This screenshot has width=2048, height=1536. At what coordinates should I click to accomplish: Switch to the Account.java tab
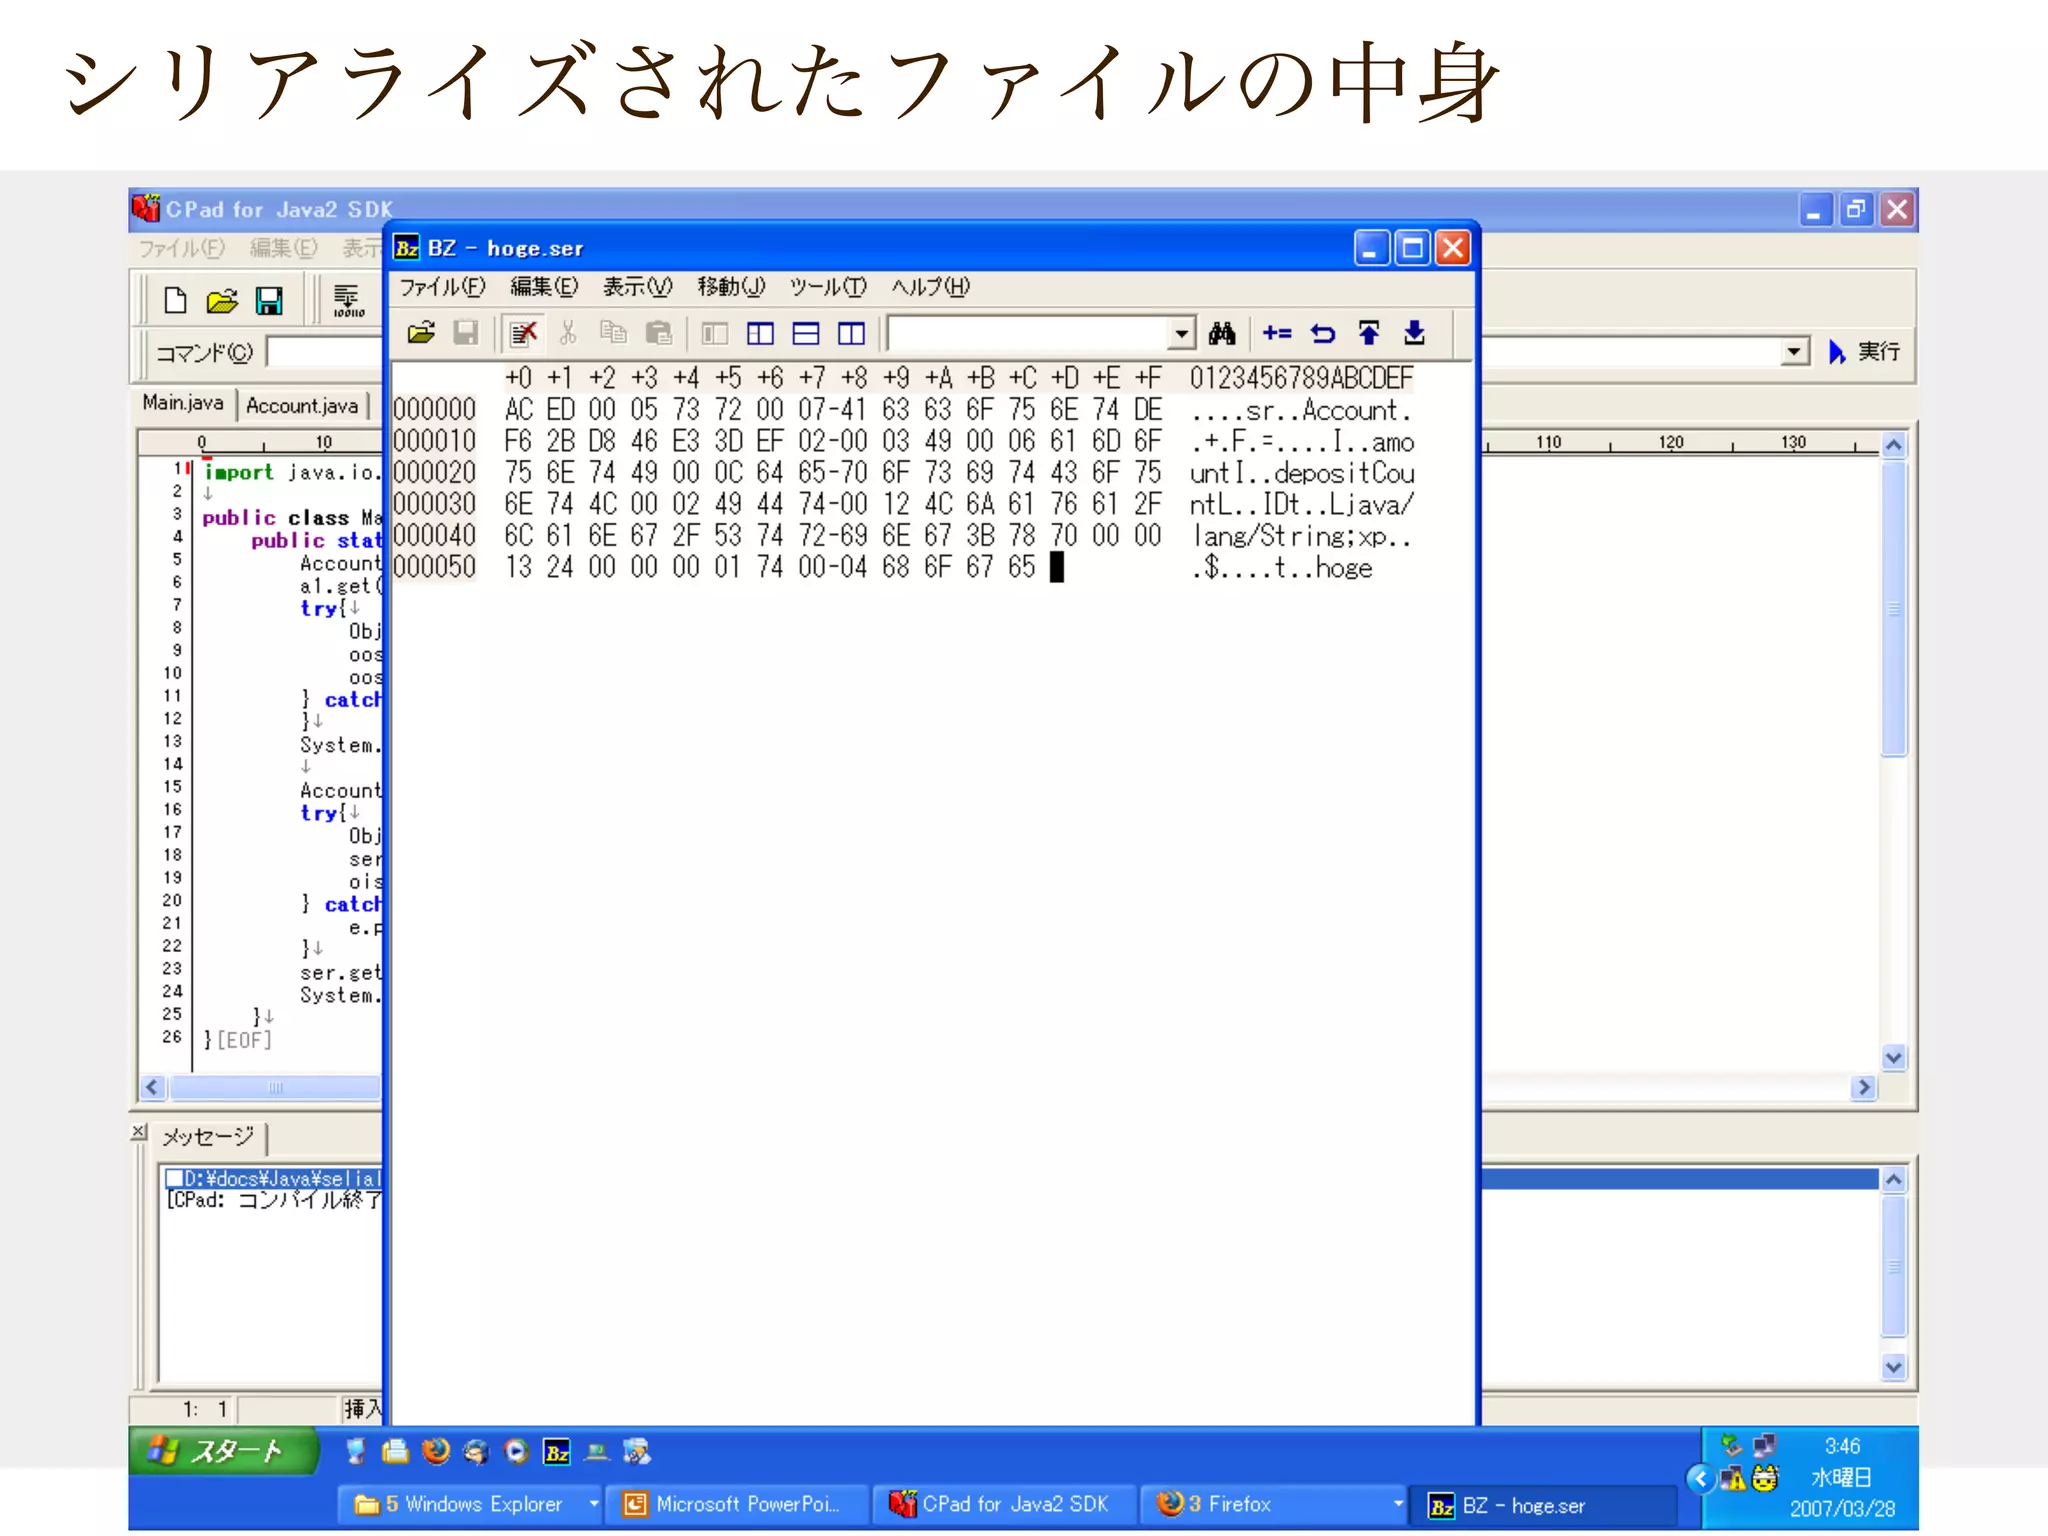[x=302, y=405]
